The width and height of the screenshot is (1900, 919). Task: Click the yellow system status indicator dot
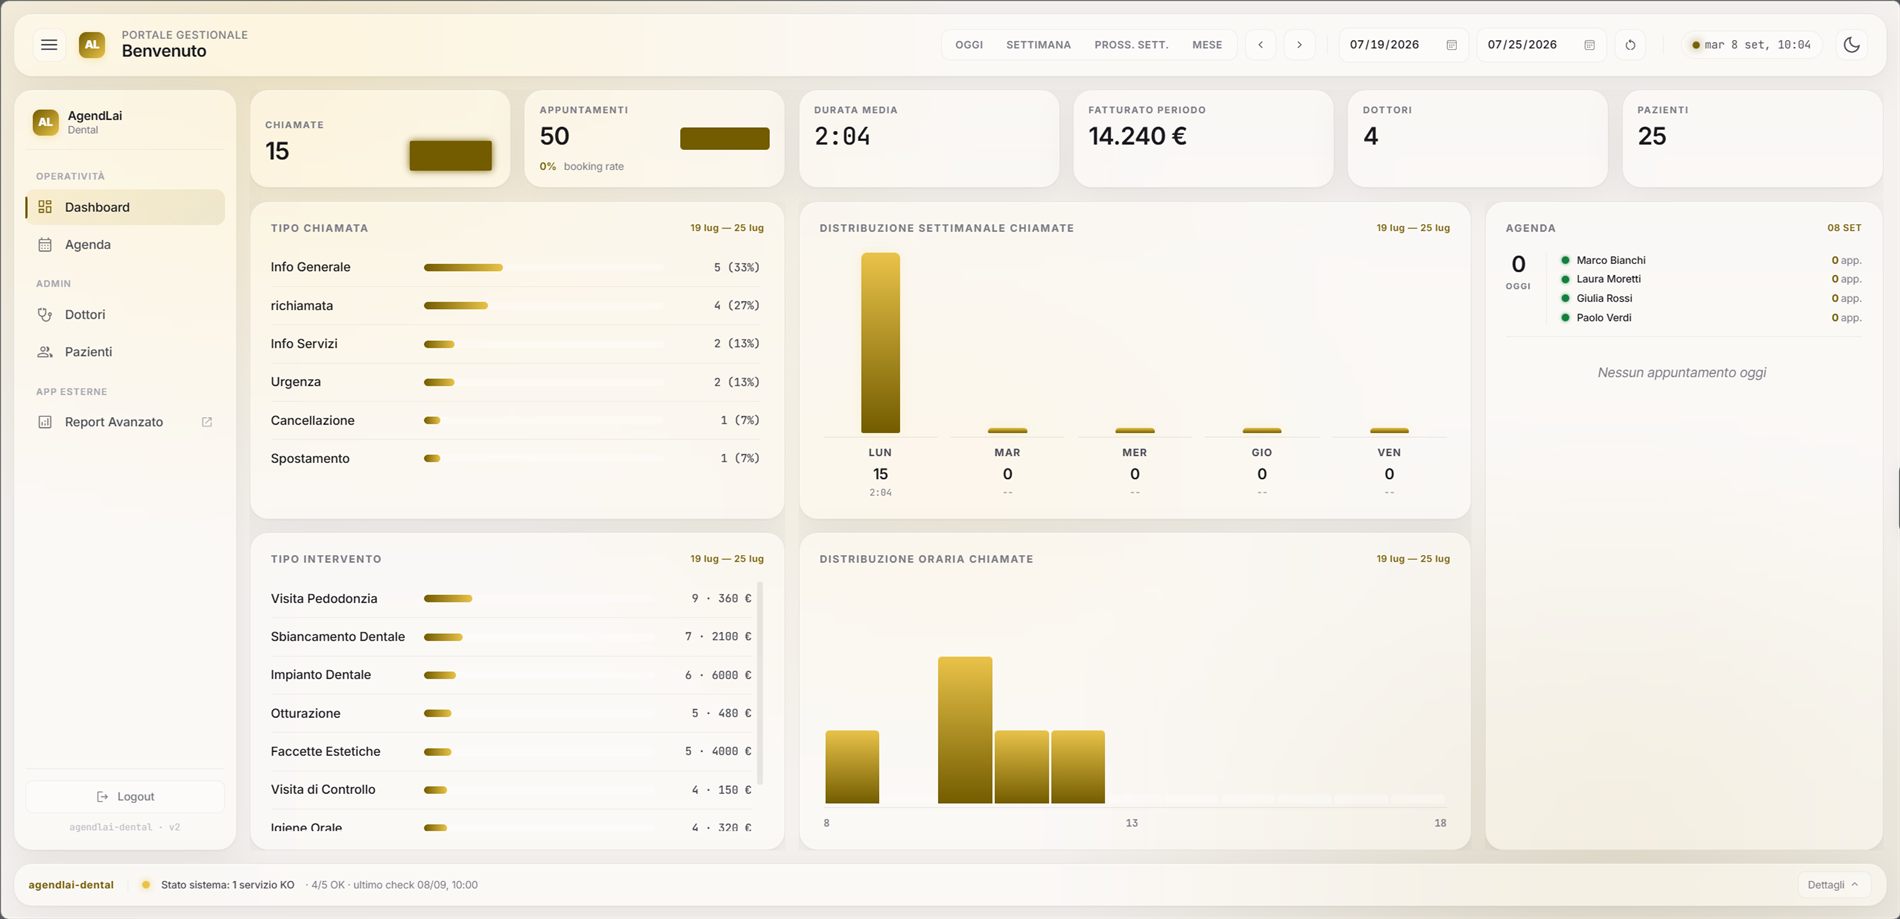(146, 885)
